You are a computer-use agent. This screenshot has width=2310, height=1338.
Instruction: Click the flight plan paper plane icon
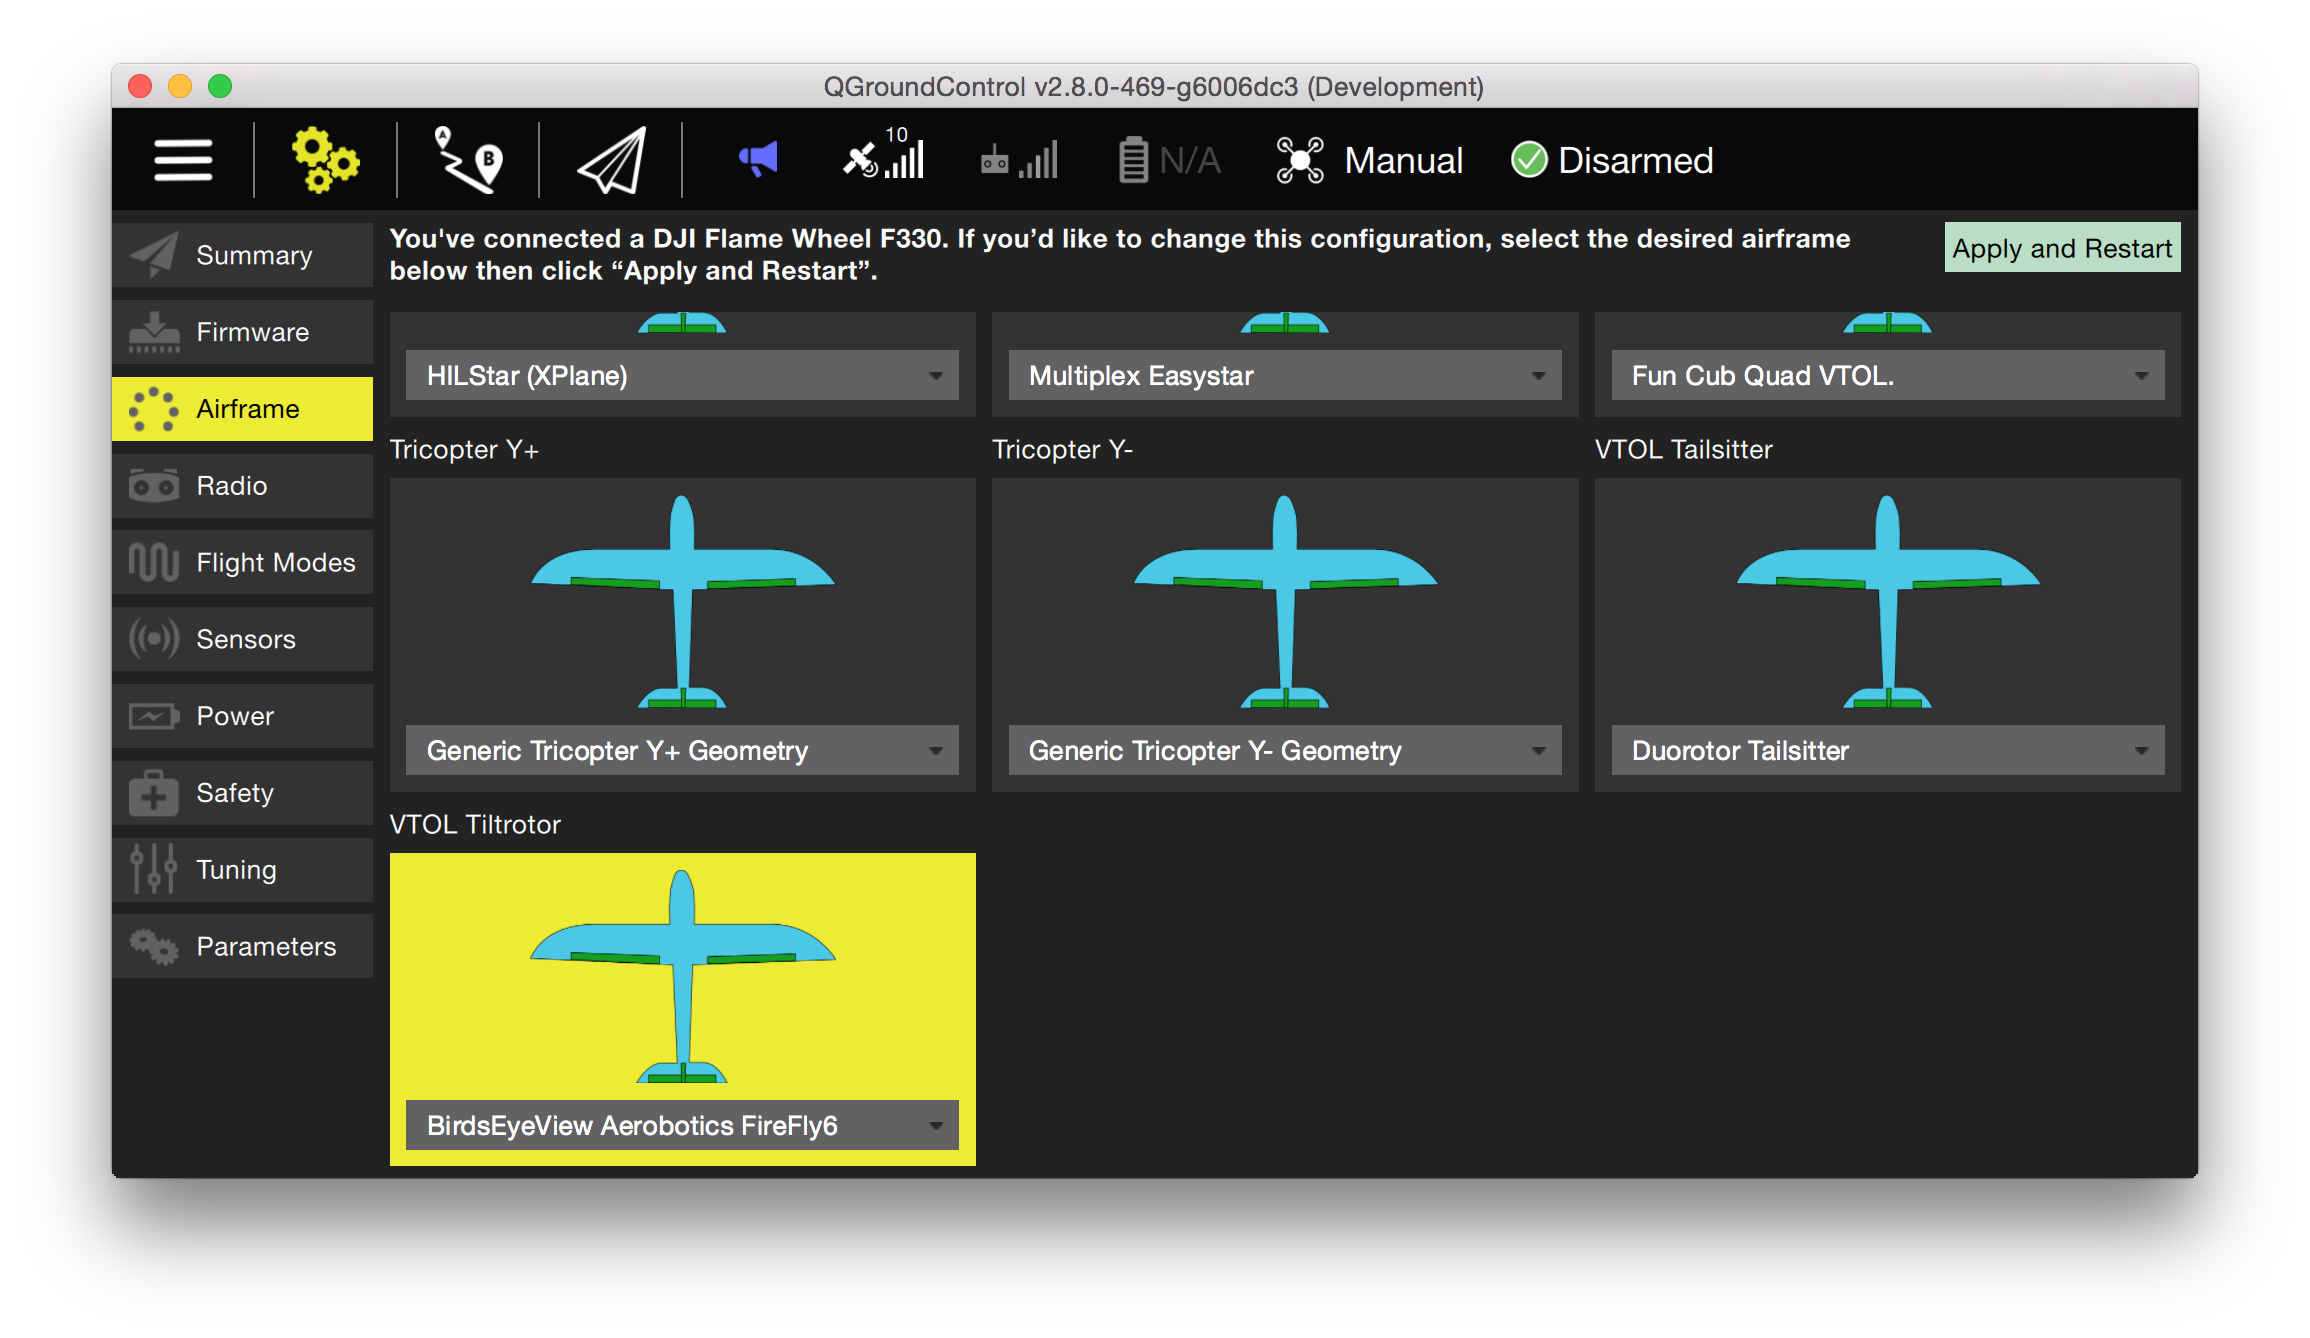pos(610,159)
